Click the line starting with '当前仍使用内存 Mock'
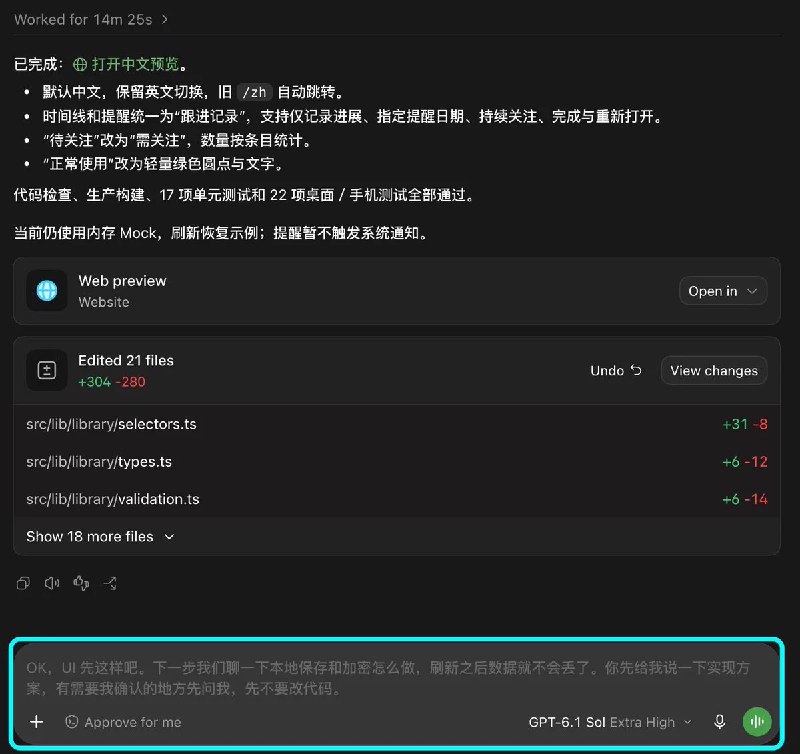The width and height of the screenshot is (800, 754). pos(220,233)
